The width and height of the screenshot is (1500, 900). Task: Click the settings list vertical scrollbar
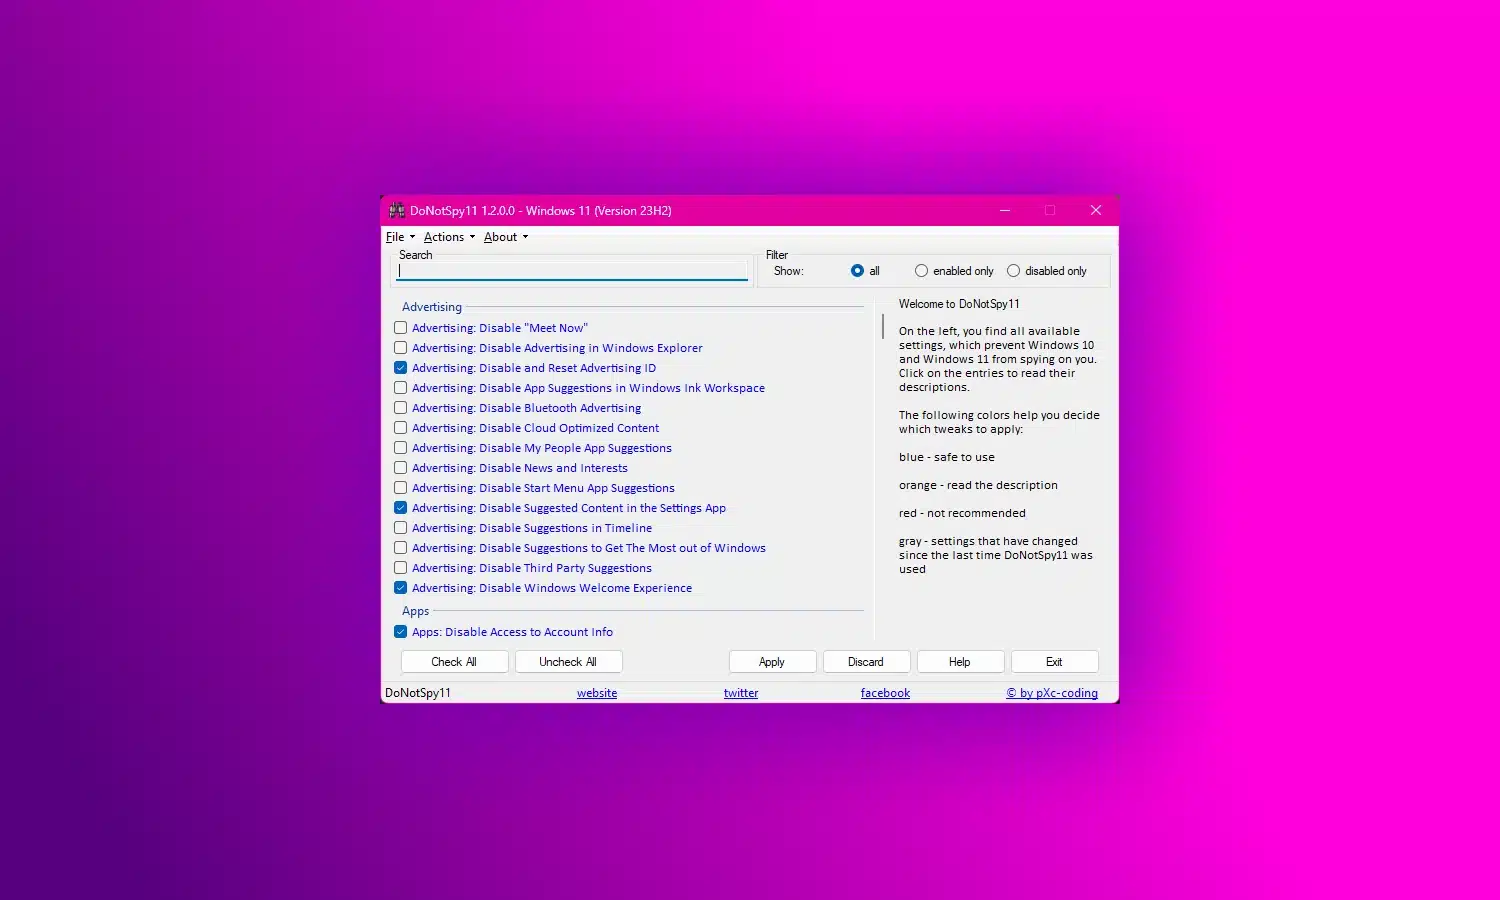pyautogui.click(x=882, y=327)
